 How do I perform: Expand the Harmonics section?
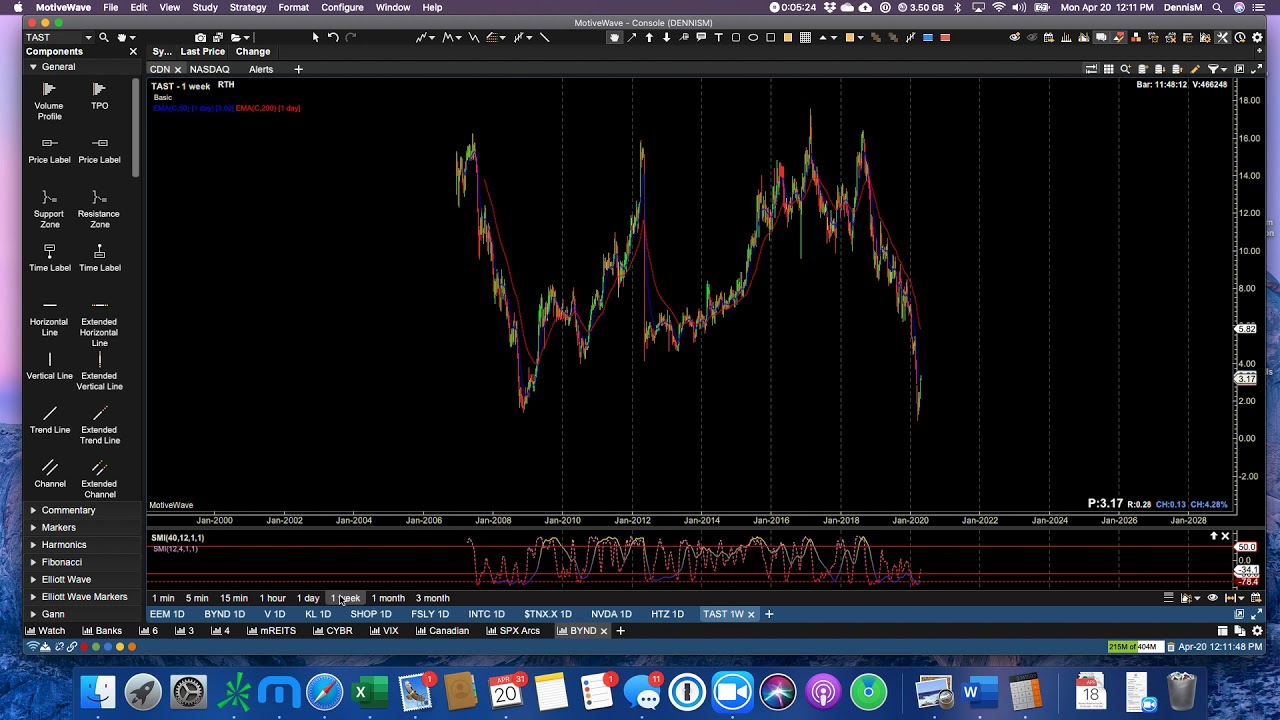coord(33,545)
